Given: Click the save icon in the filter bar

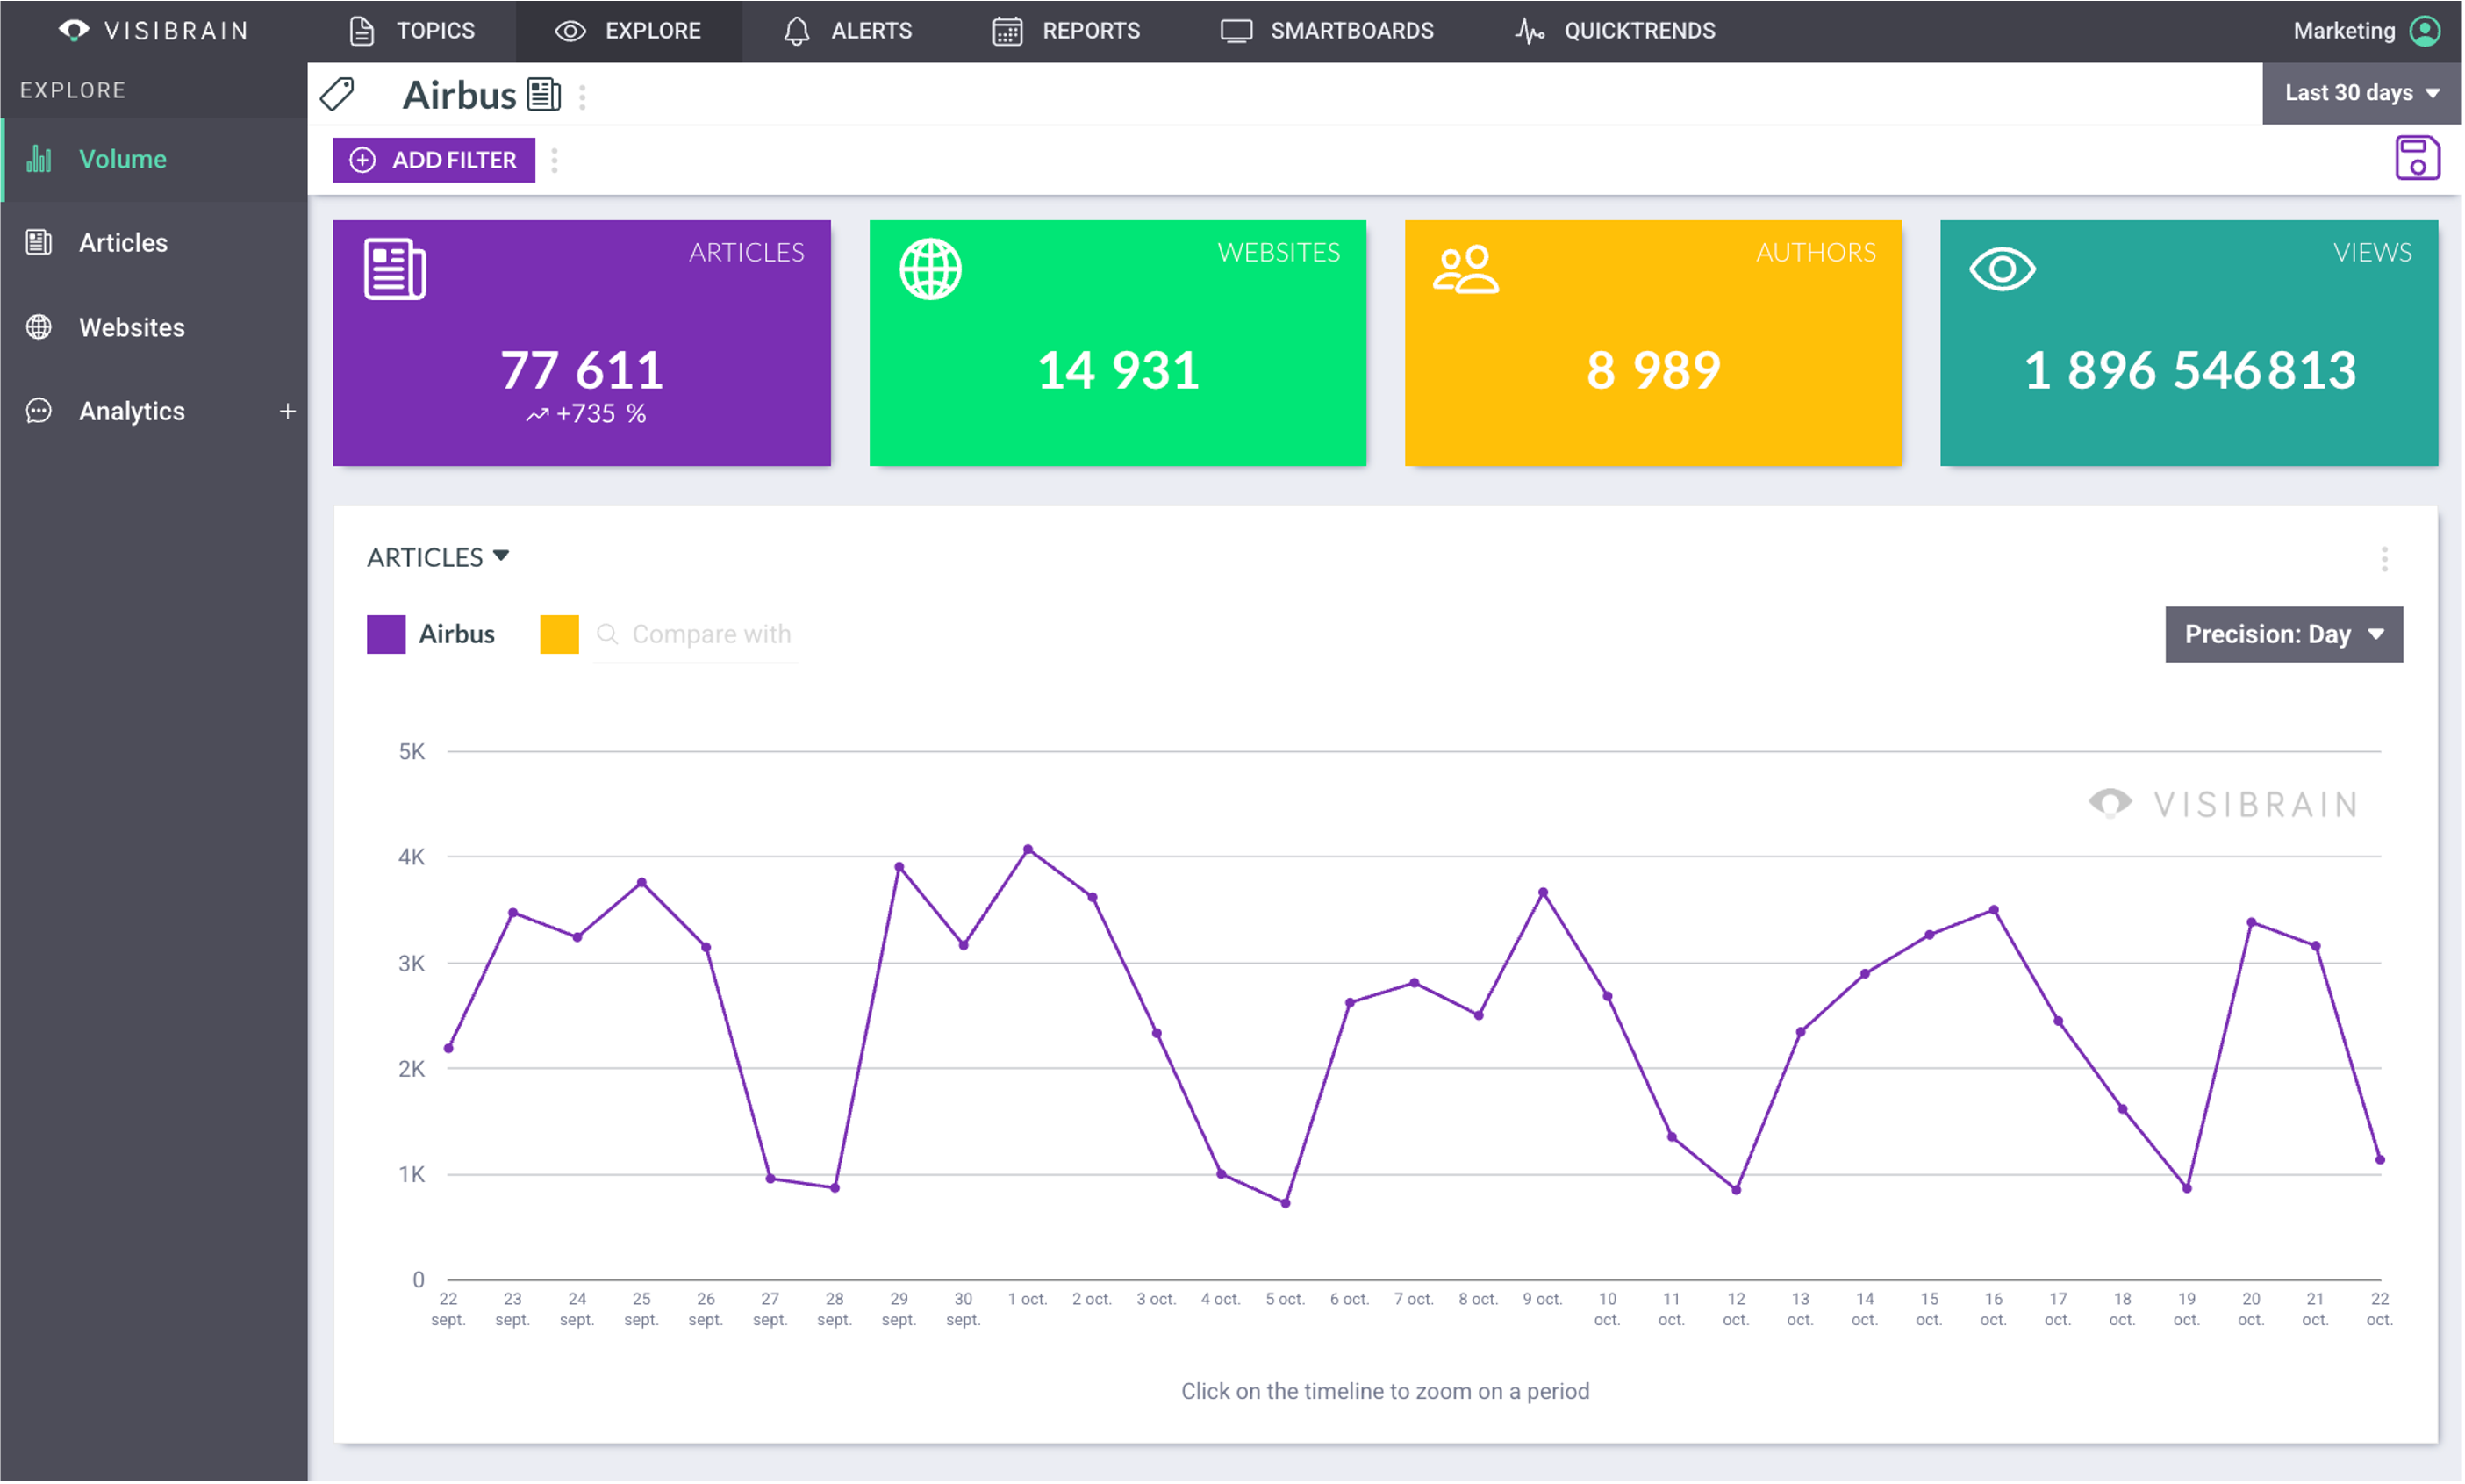Looking at the screenshot, I should coord(2416,158).
